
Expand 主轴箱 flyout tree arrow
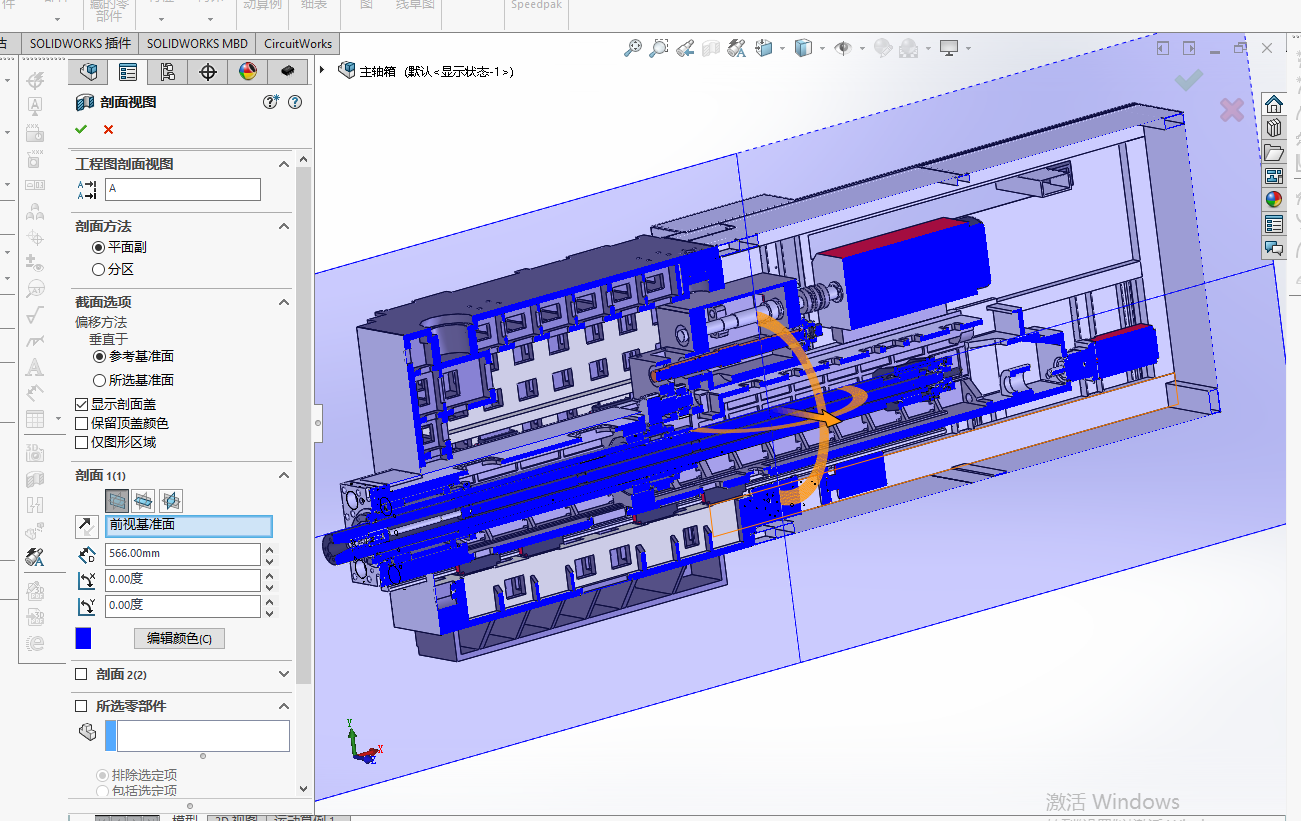pyautogui.click(x=322, y=70)
